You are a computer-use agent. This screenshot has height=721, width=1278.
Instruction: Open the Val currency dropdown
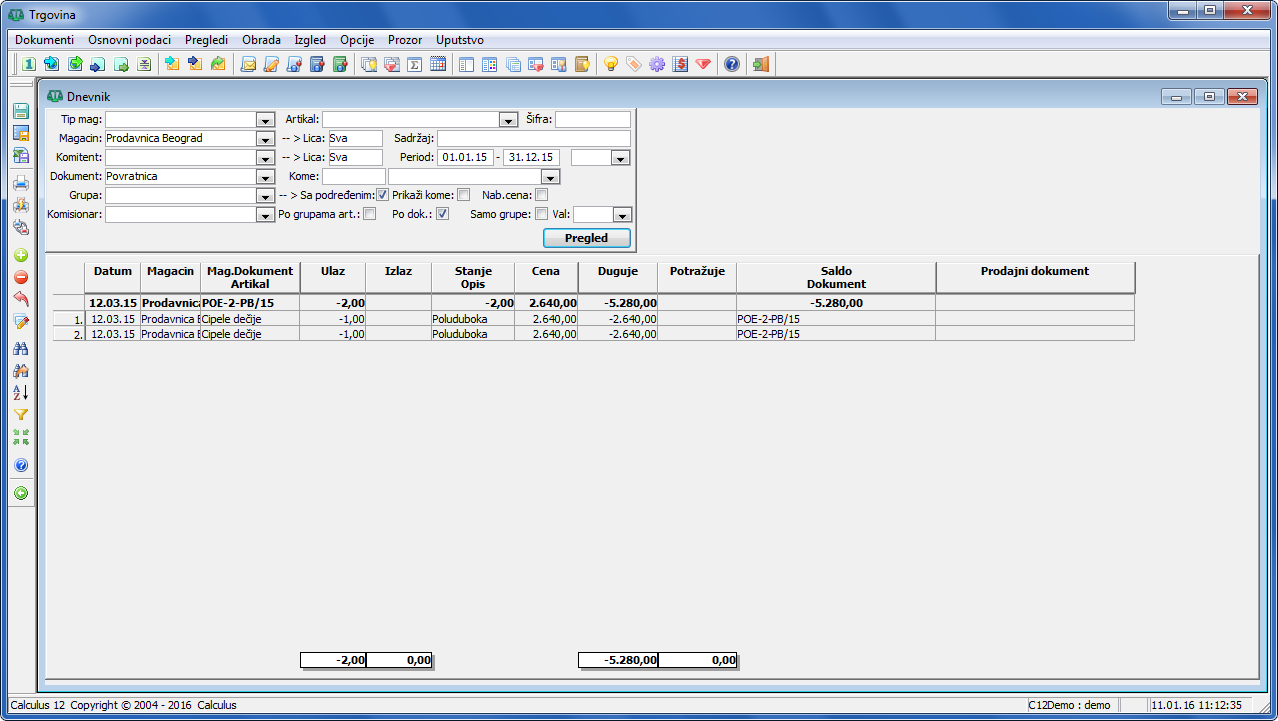coord(622,215)
